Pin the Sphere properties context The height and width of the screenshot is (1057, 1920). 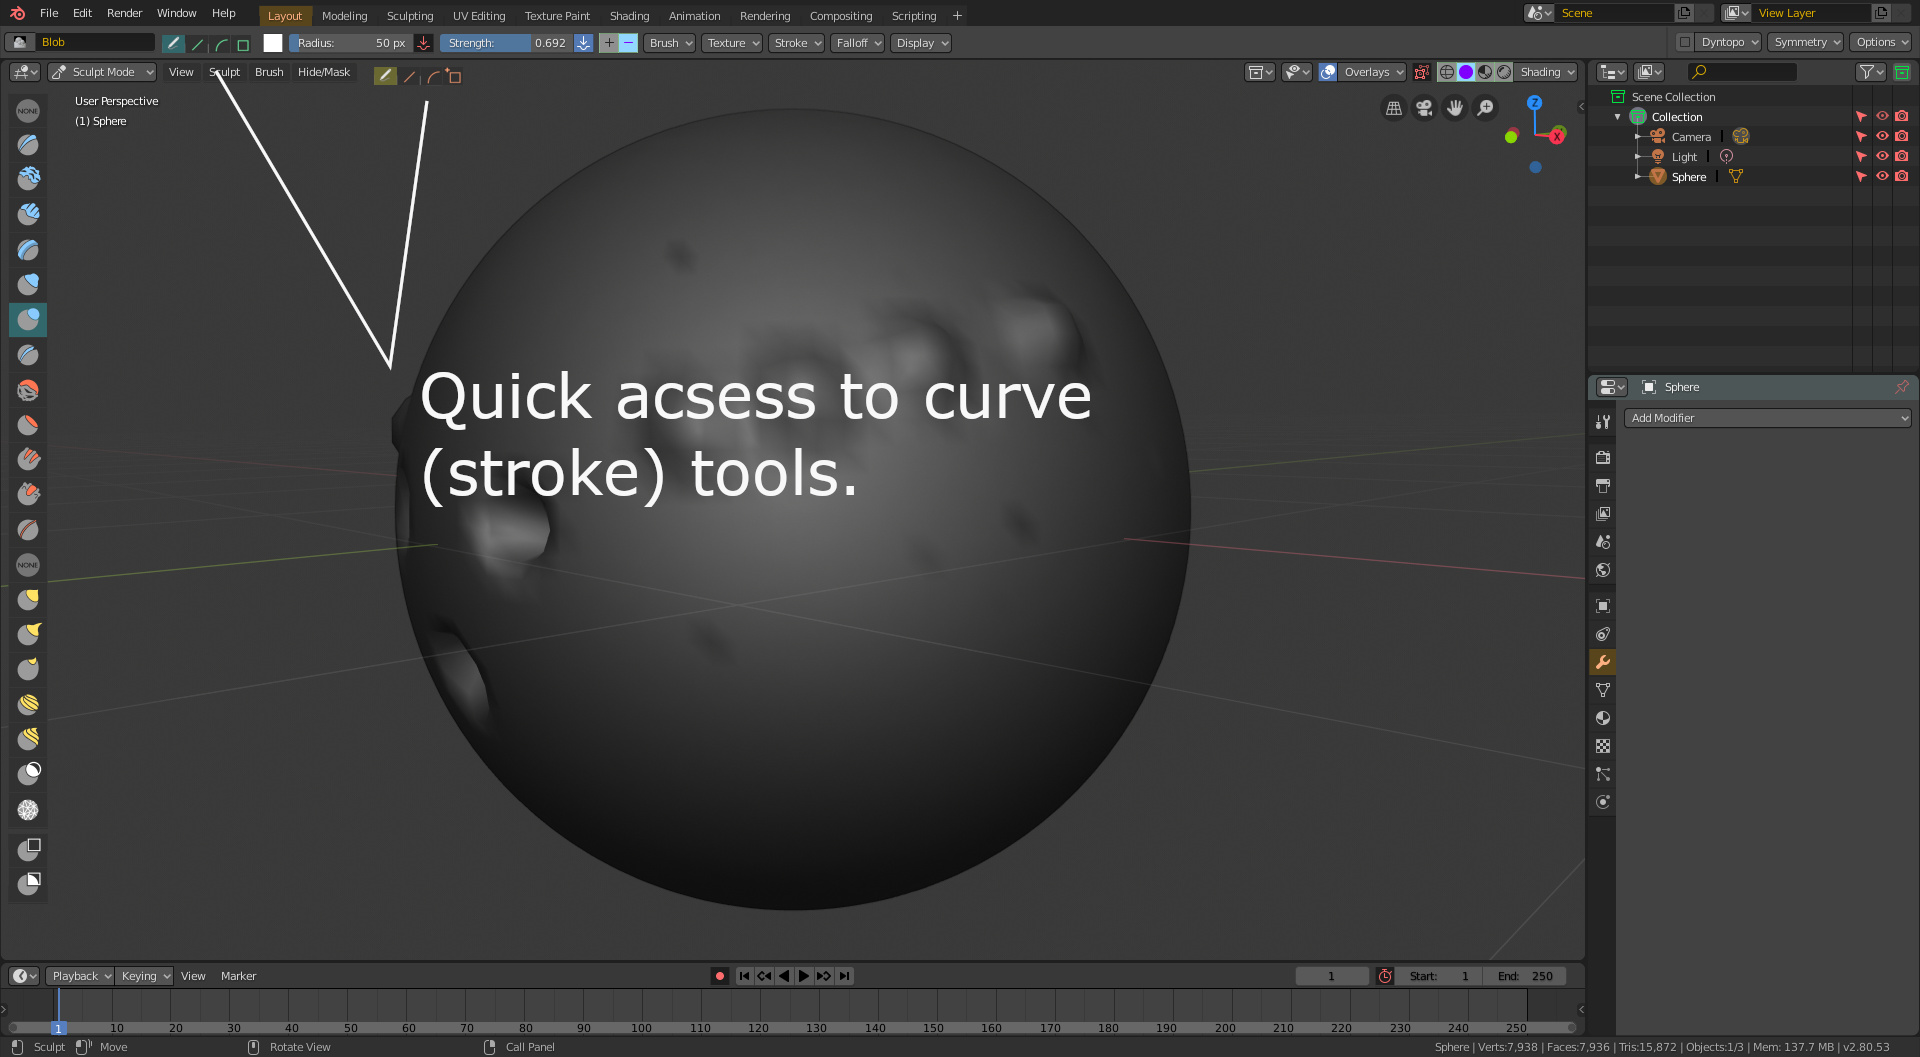click(x=1901, y=387)
